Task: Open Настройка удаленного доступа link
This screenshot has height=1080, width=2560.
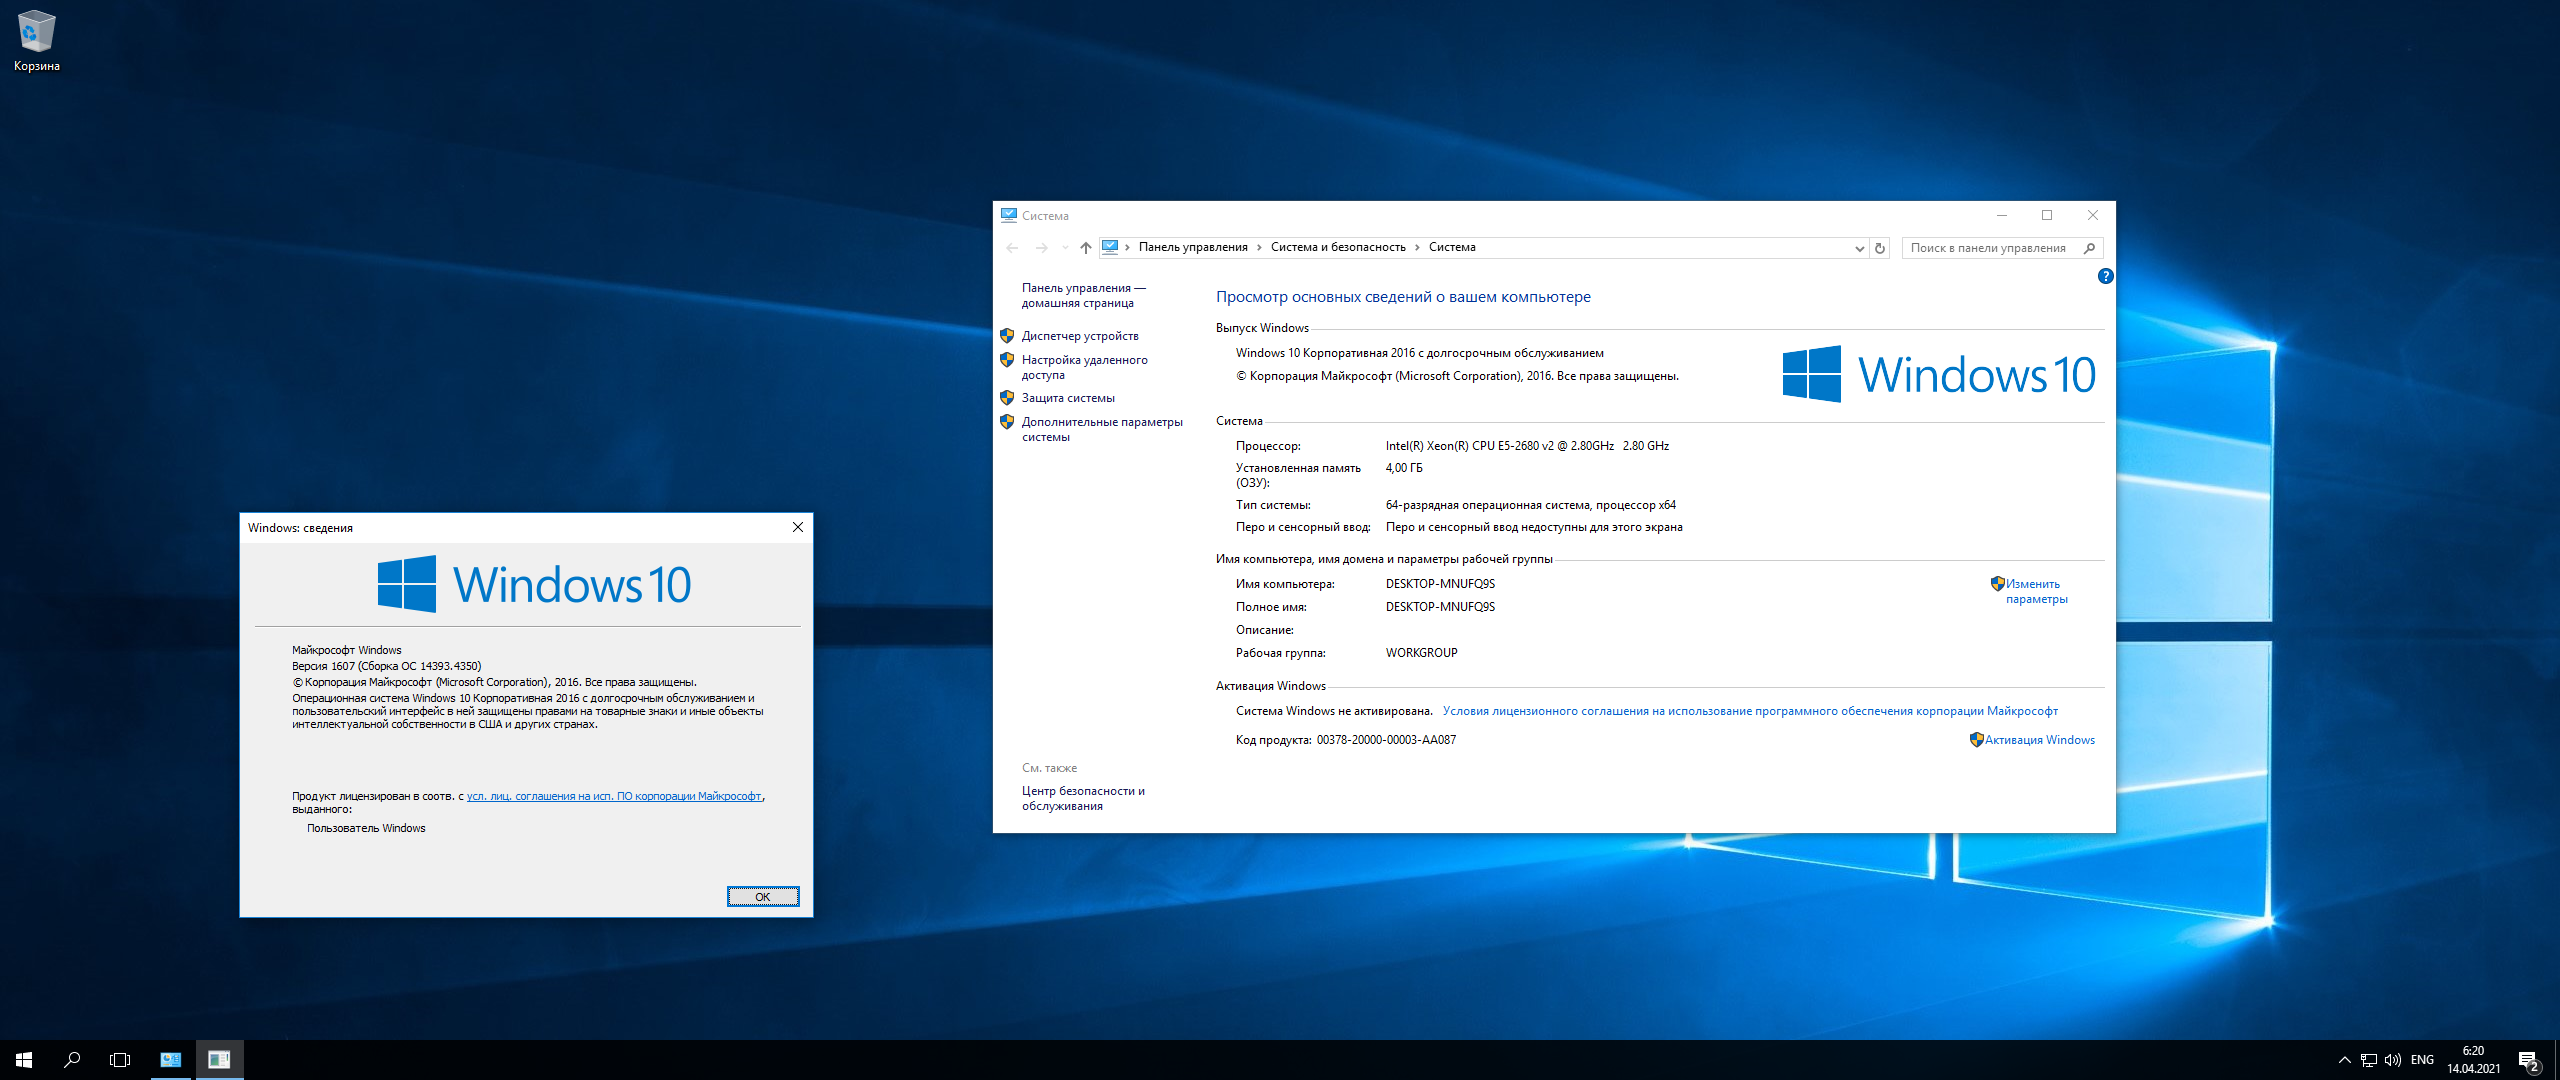Action: [x=1084, y=367]
